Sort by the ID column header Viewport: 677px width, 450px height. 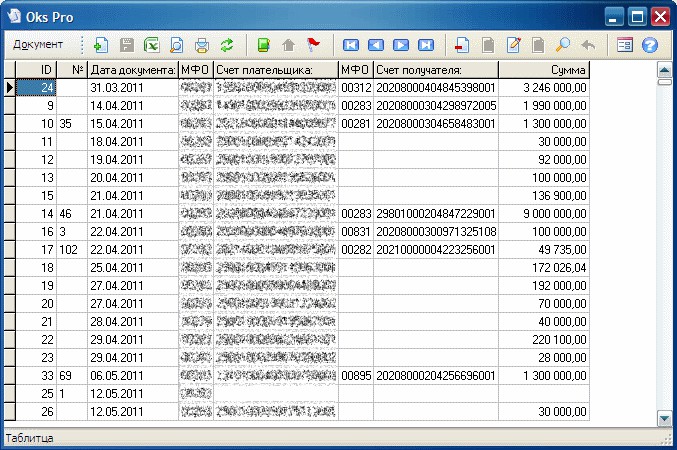[36, 70]
